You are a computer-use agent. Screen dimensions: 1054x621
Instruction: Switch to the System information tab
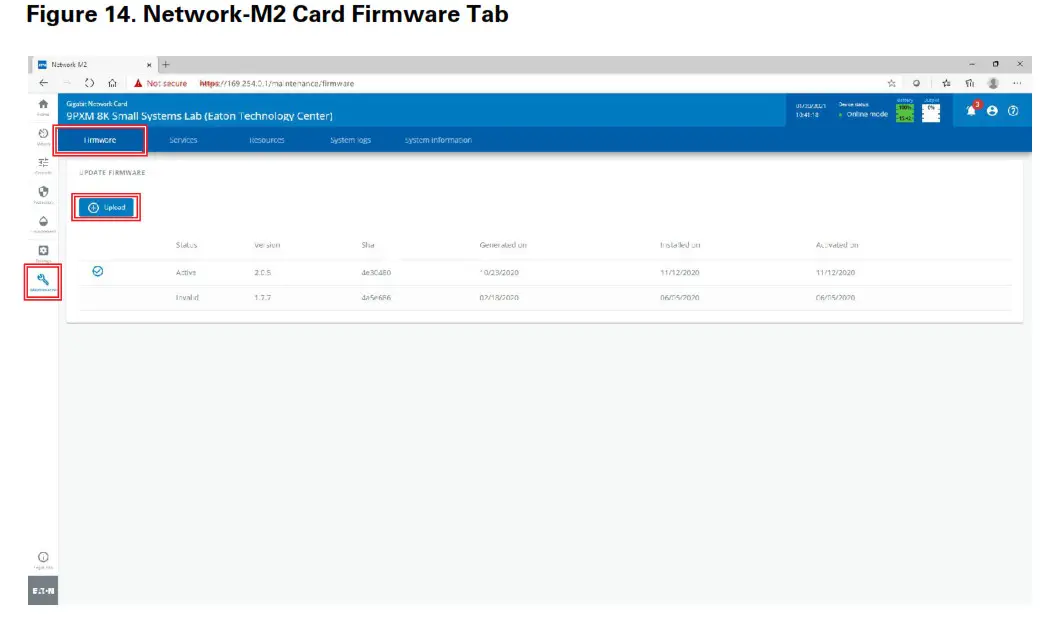[438, 140]
